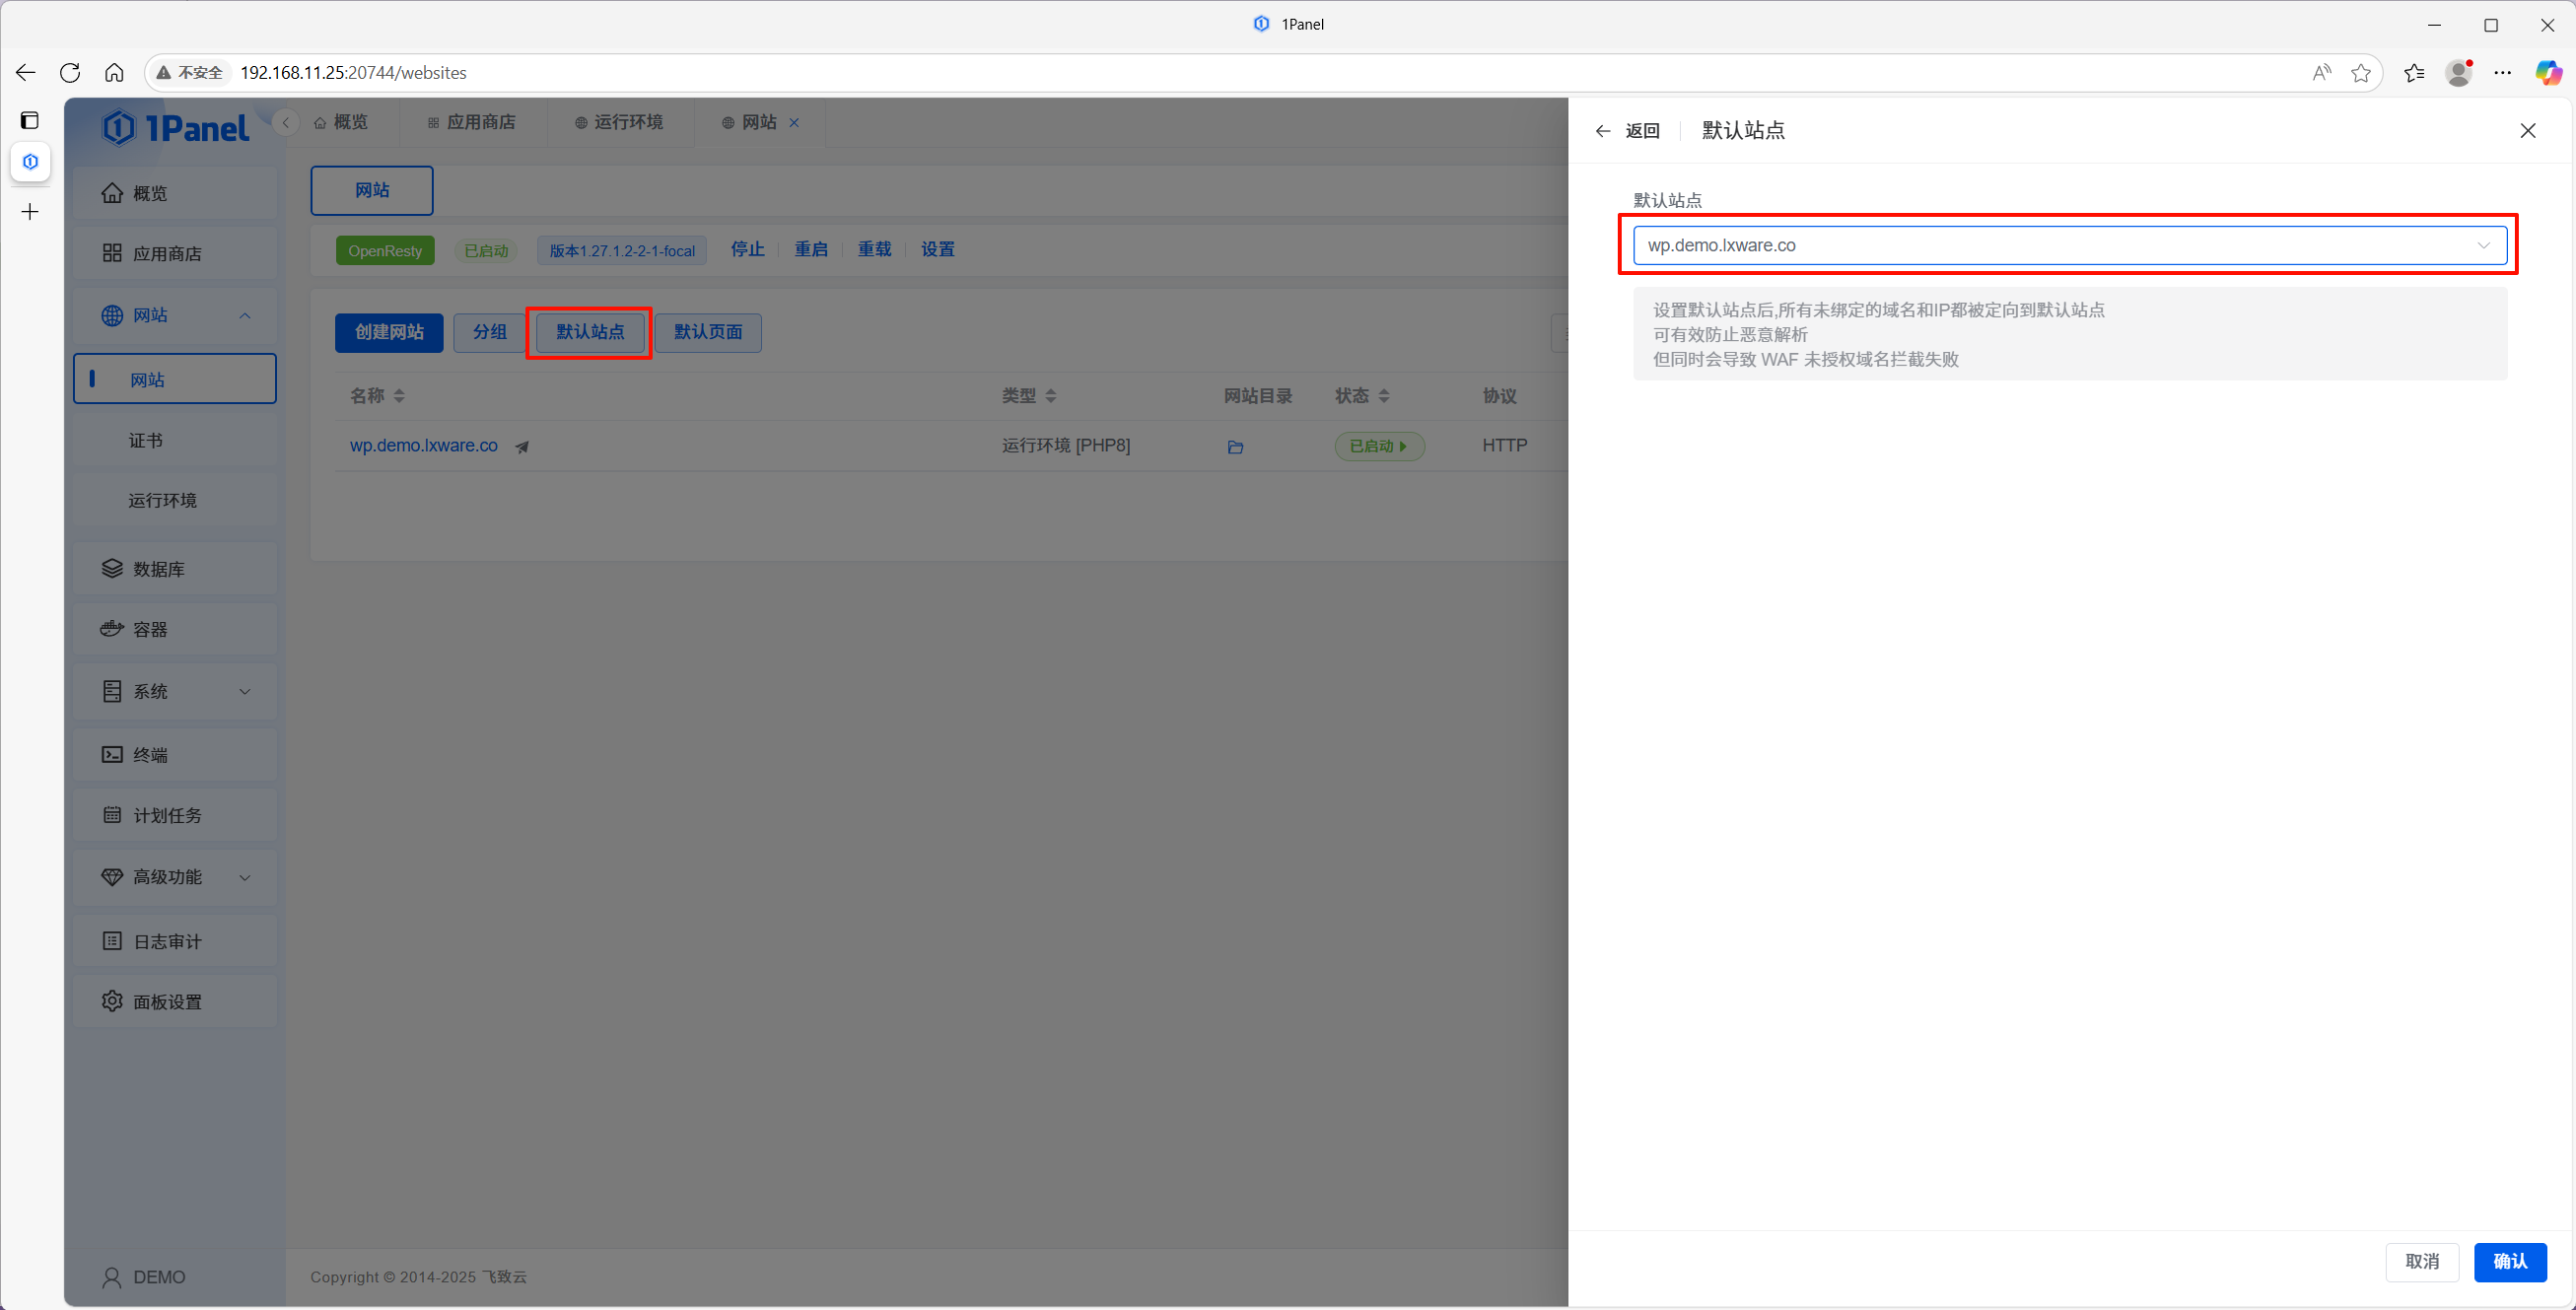The height and width of the screenshot is (1310, 2576).
Task: Click the DEMO user entry
Action: pyautogui.click(x=144, y=1277)
